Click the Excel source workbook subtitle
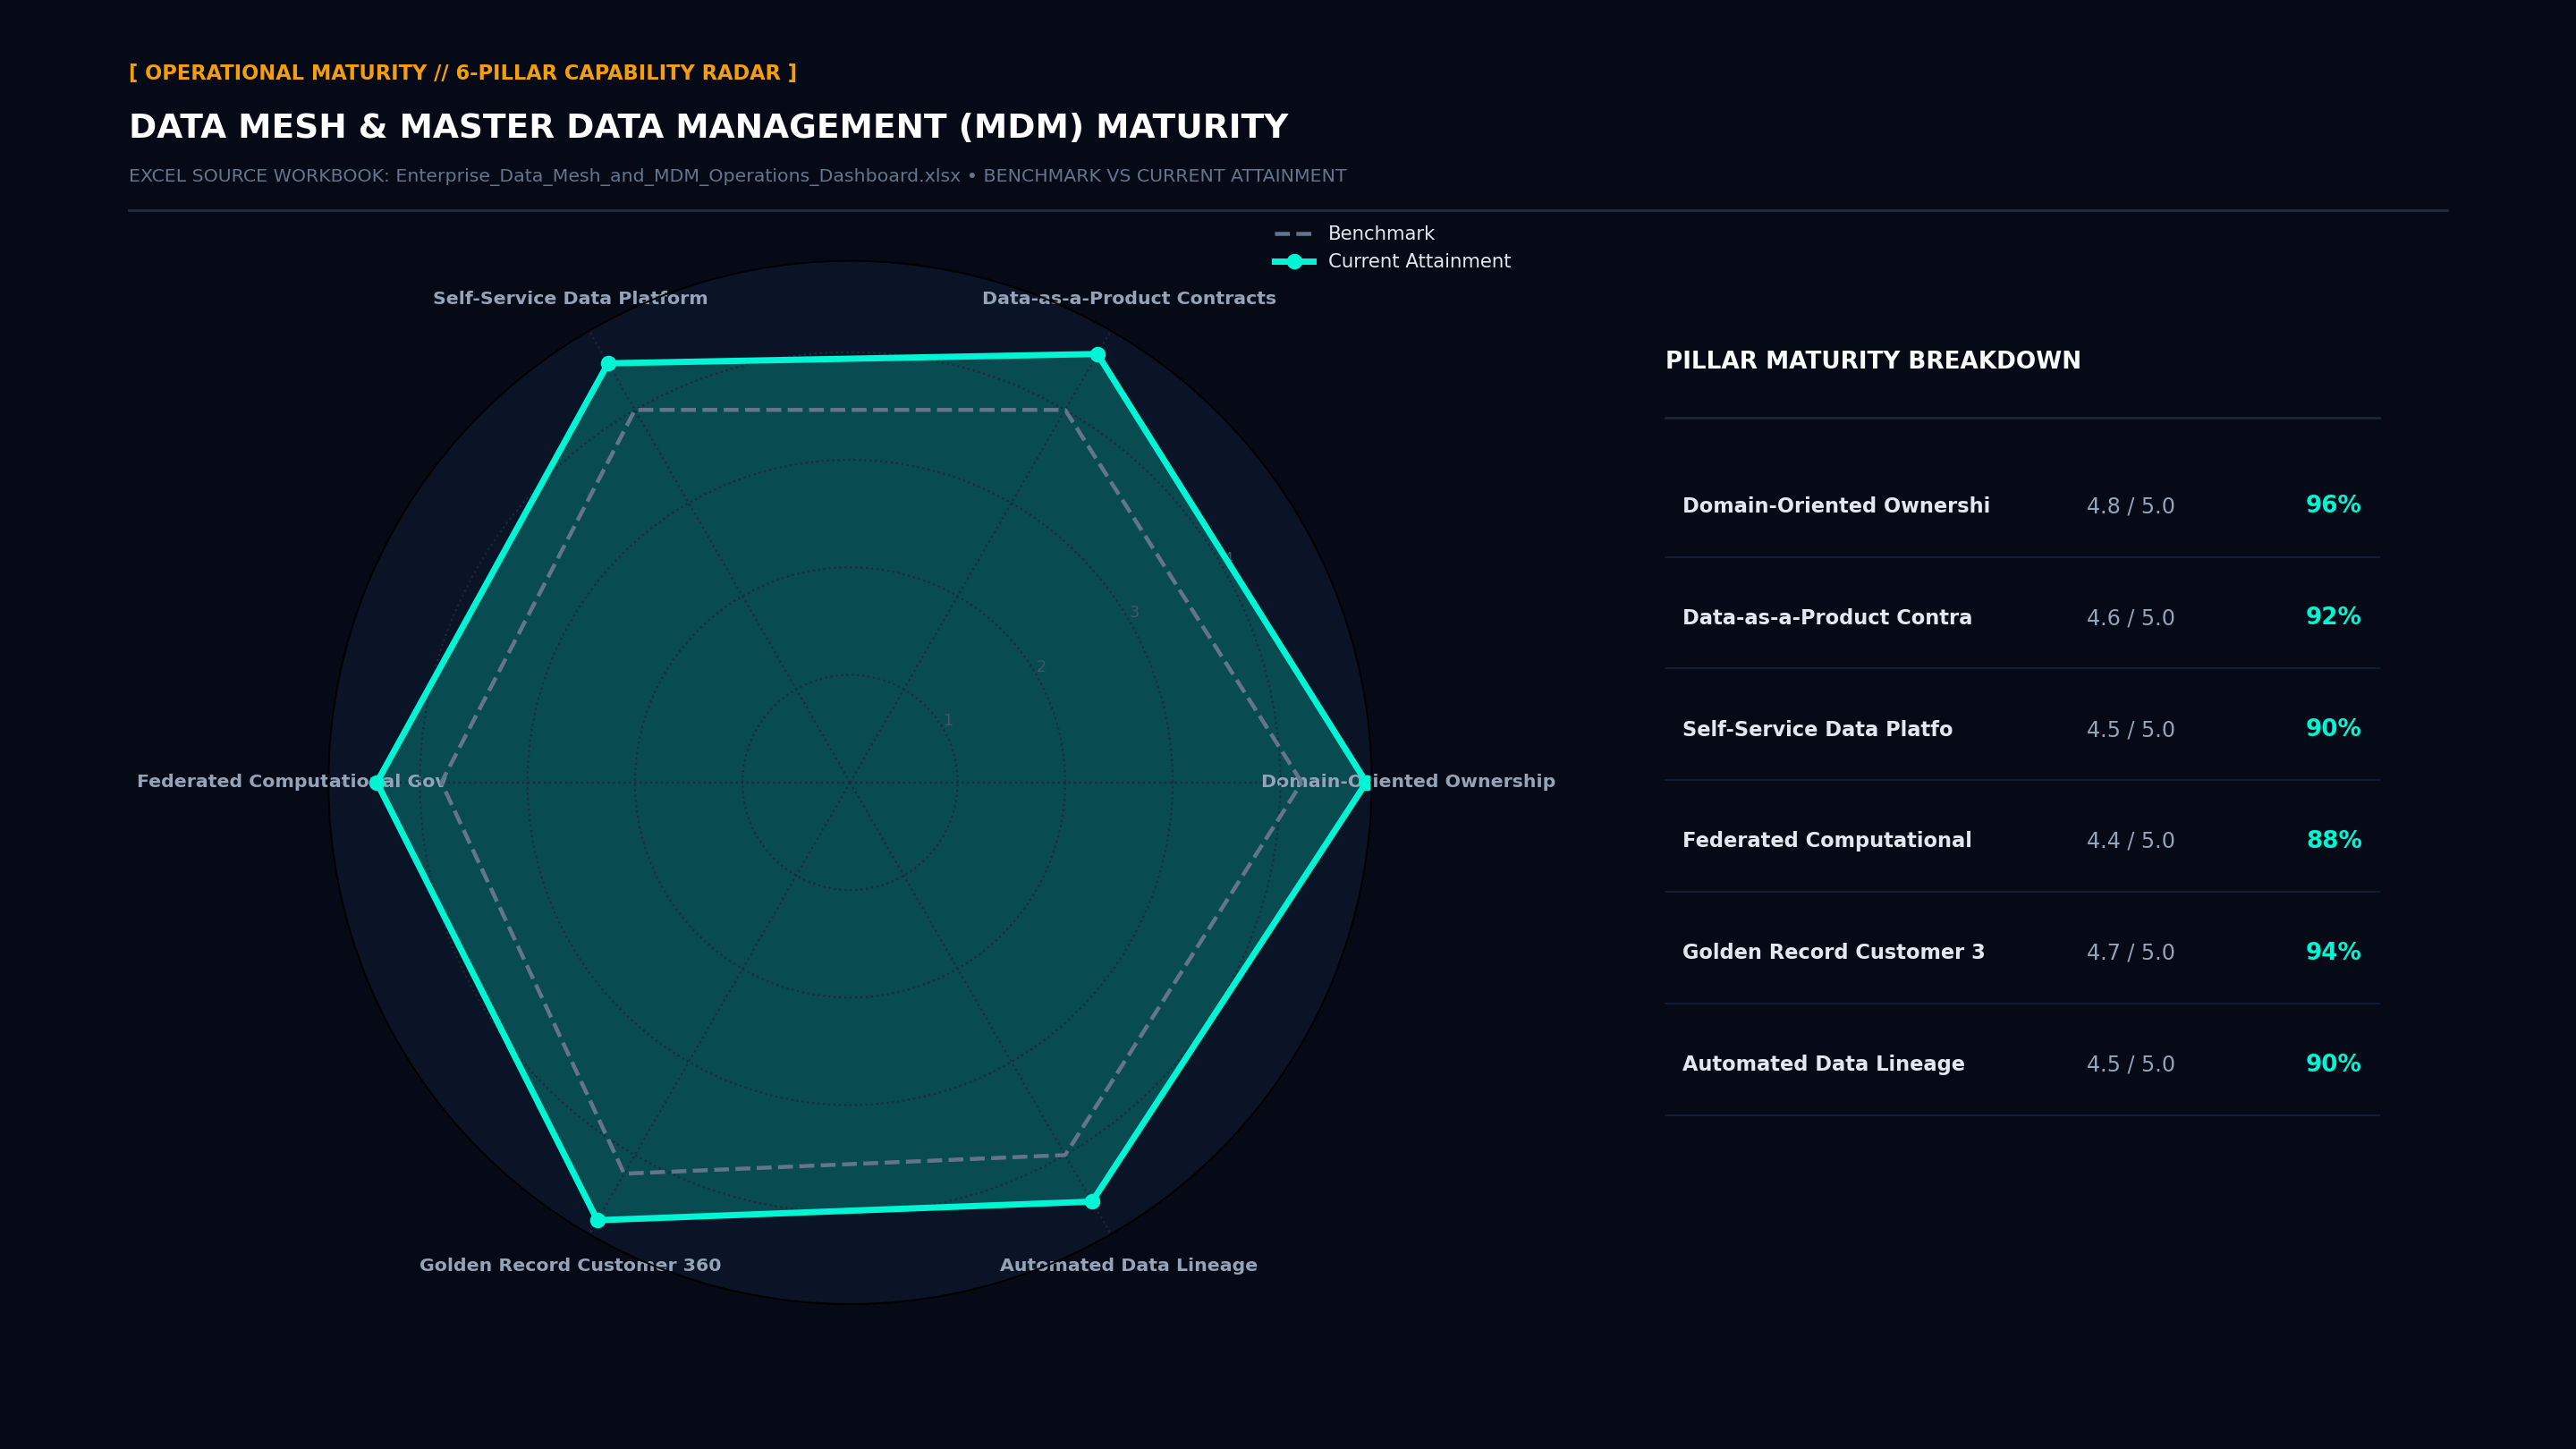2576x1449 pixels. coord(737,177)
